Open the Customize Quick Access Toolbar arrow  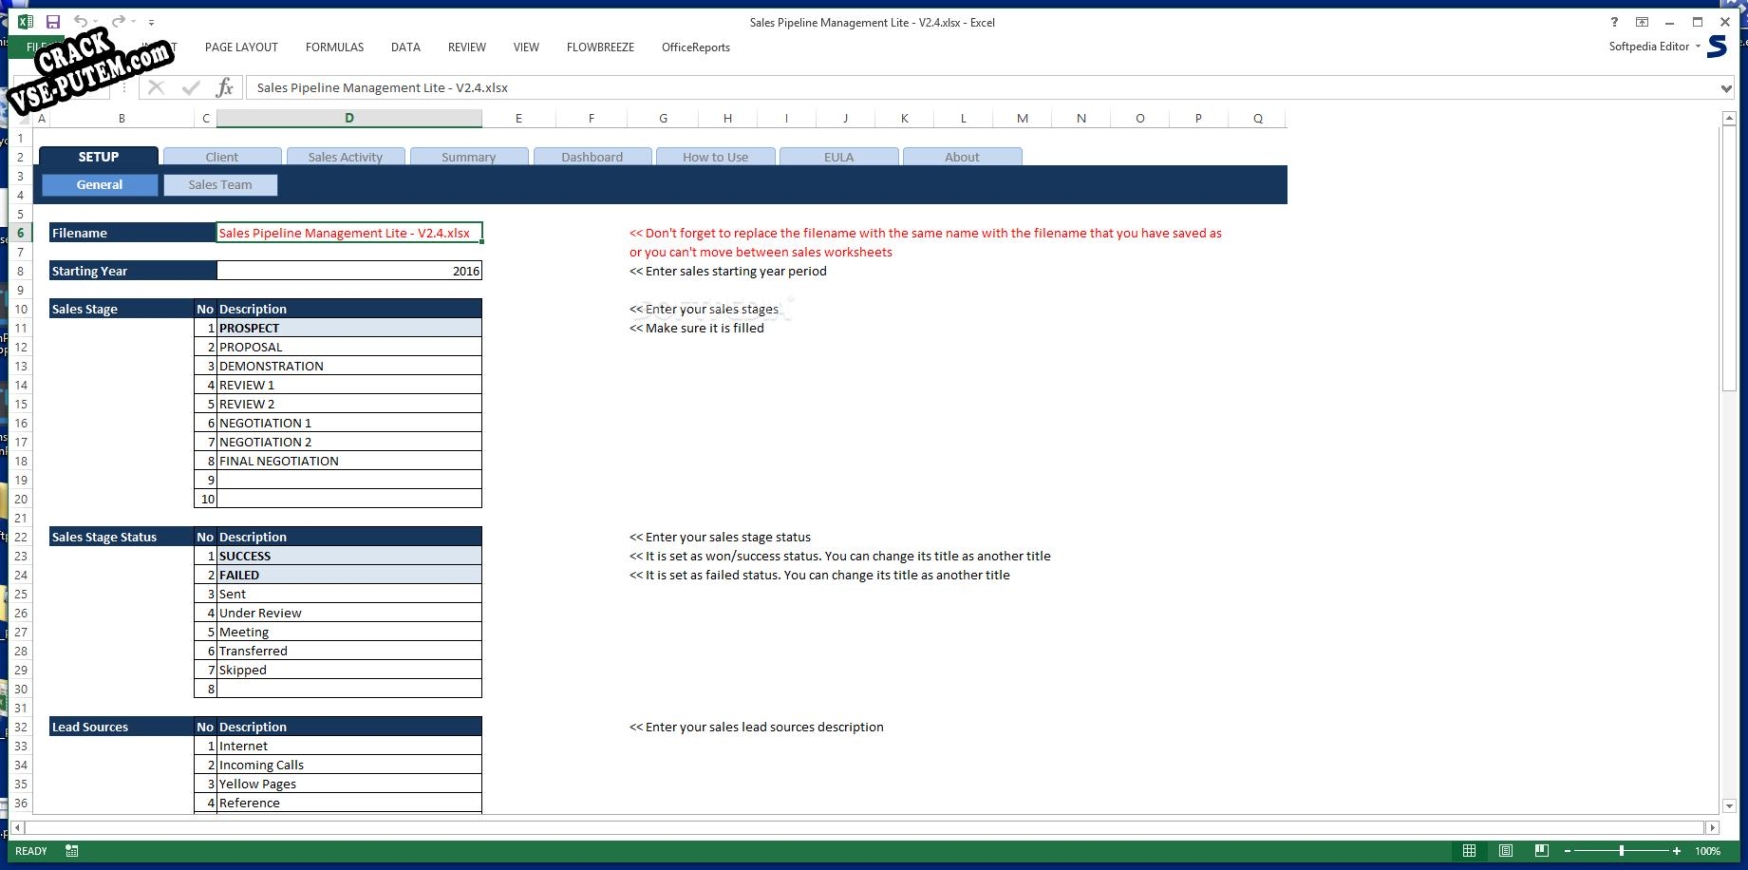point(151,22)
